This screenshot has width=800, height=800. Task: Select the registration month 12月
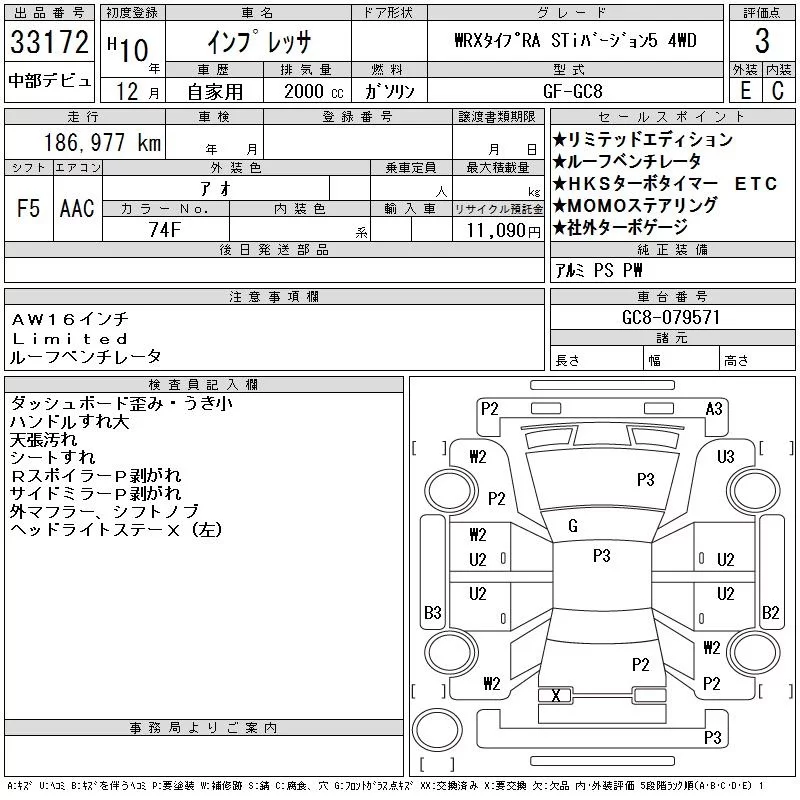(x=138, y=91)
